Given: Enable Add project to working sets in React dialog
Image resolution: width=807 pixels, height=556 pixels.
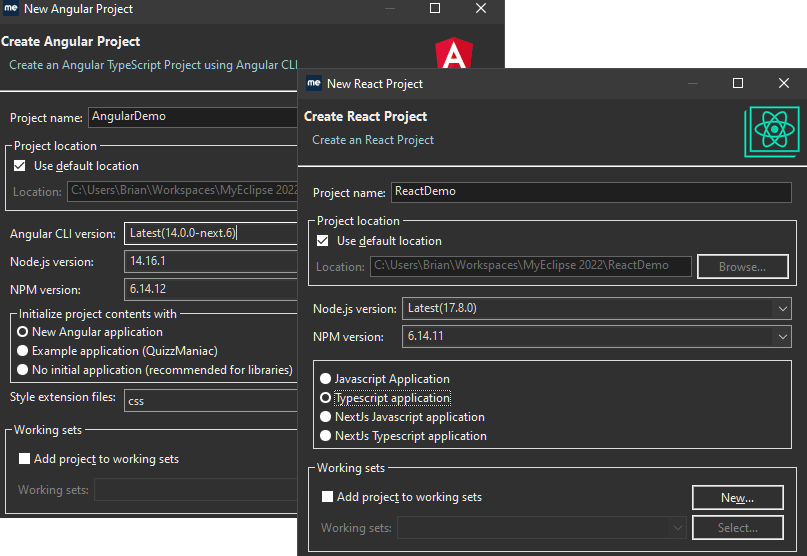Looking at the screenshot, I should coord(327,497).
